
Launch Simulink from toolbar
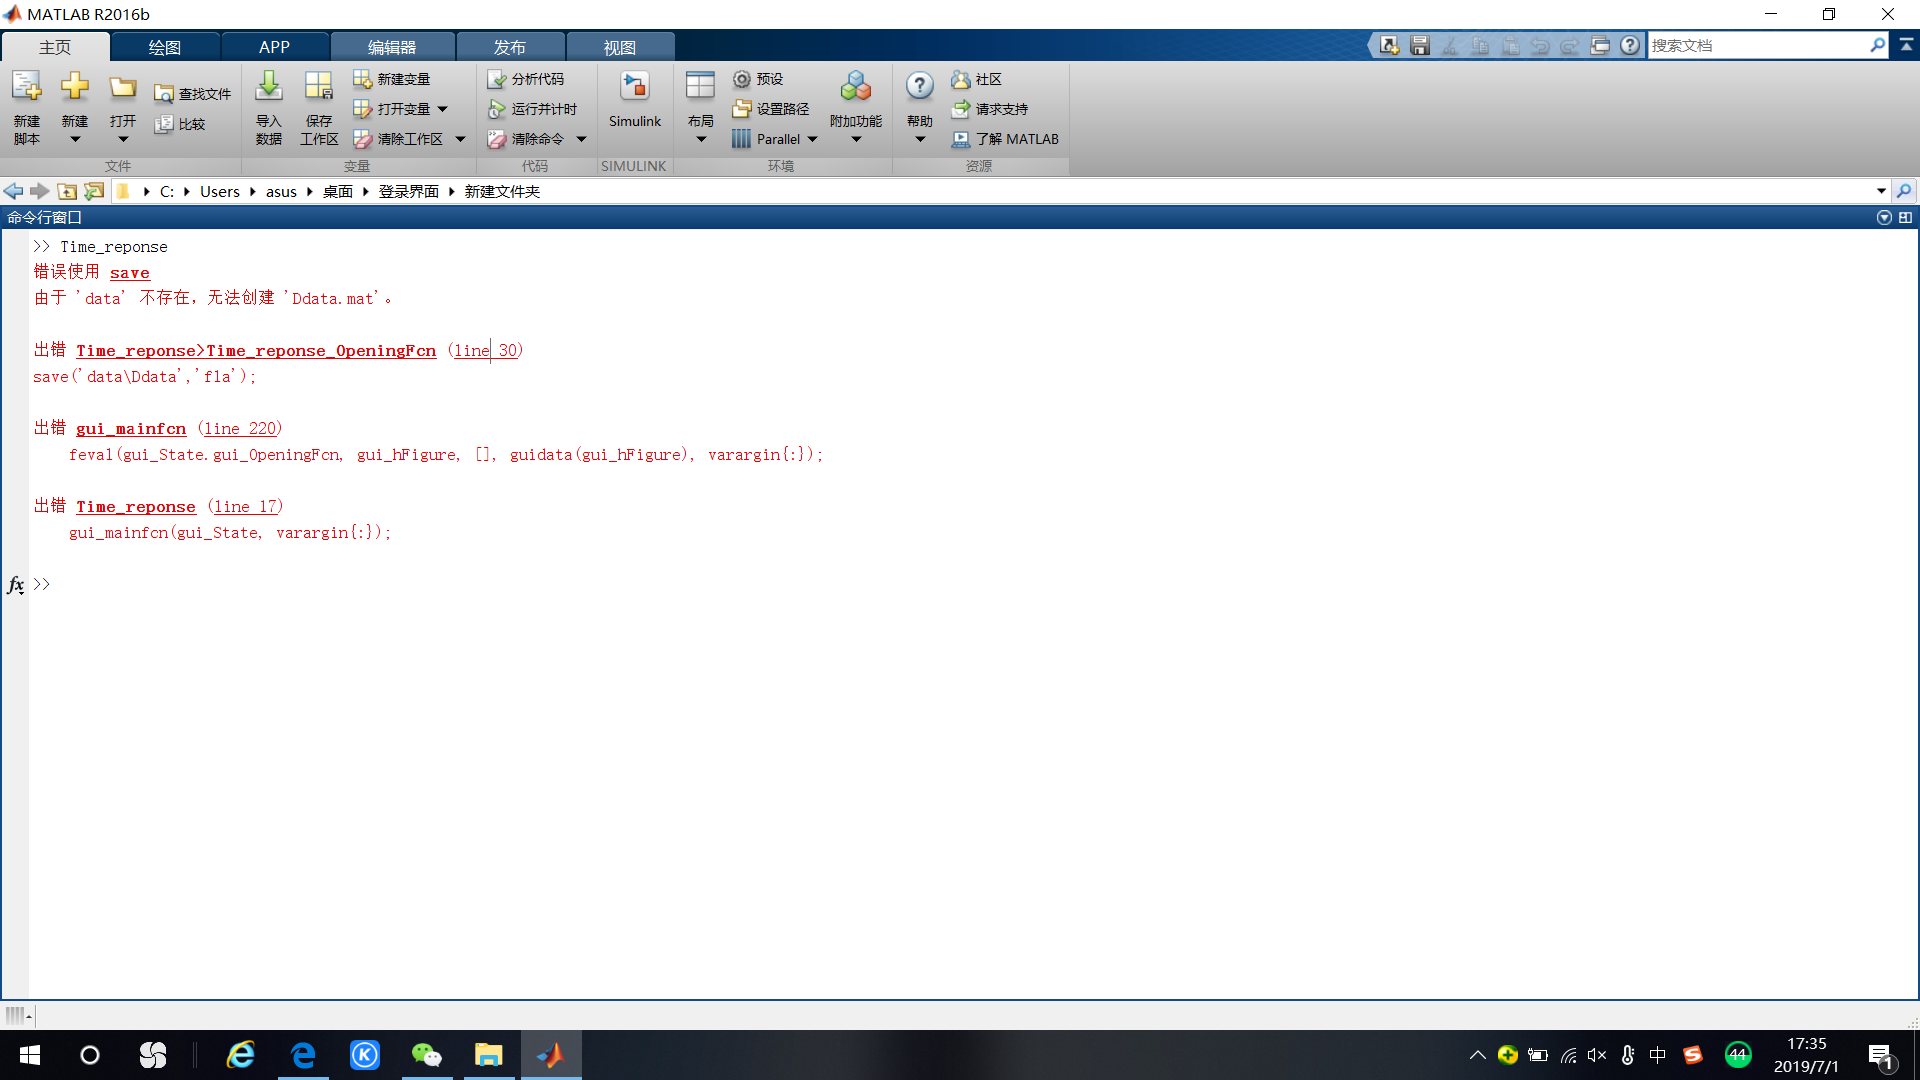point(635,100)
